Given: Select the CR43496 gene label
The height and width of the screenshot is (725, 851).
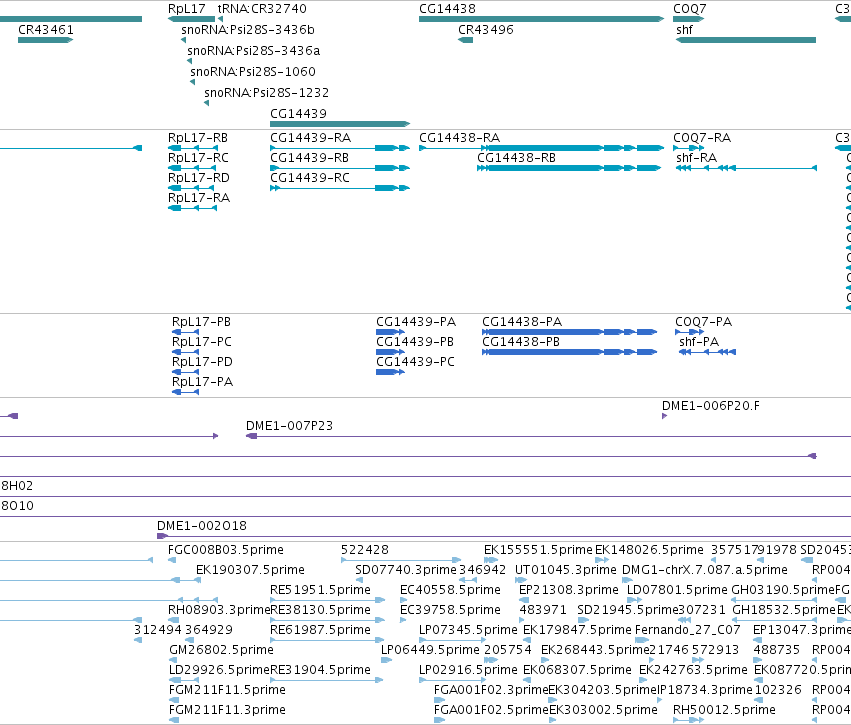Looking at the screenshot, I should 486,30.
